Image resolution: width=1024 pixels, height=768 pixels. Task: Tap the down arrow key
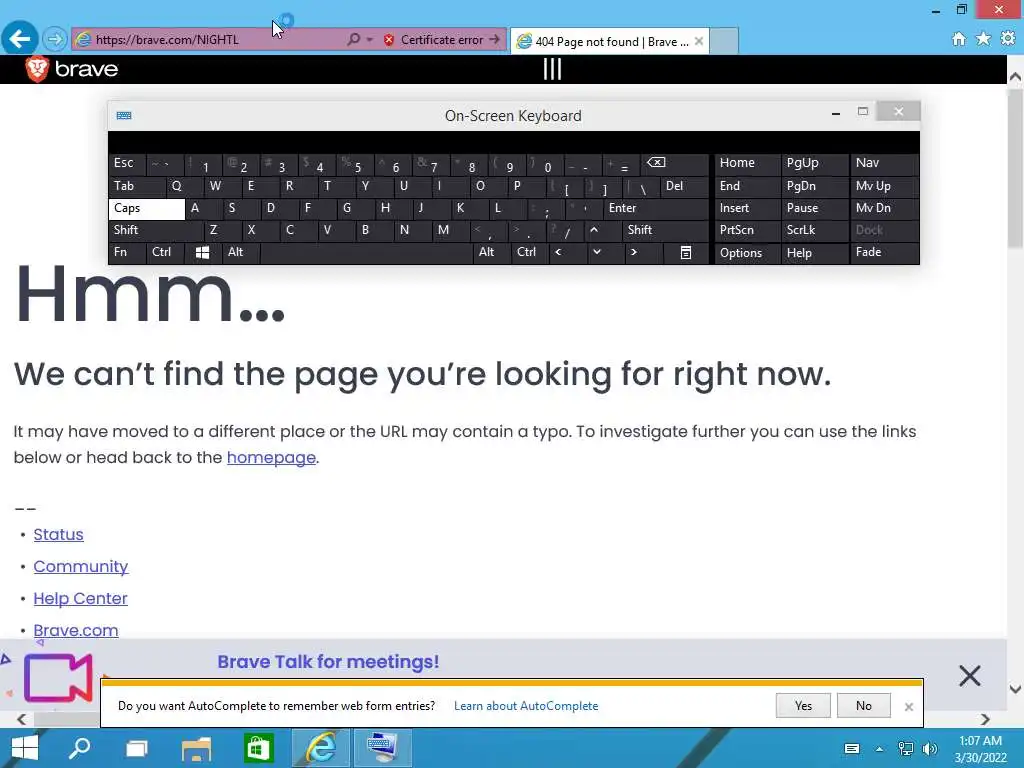[605, 252]
